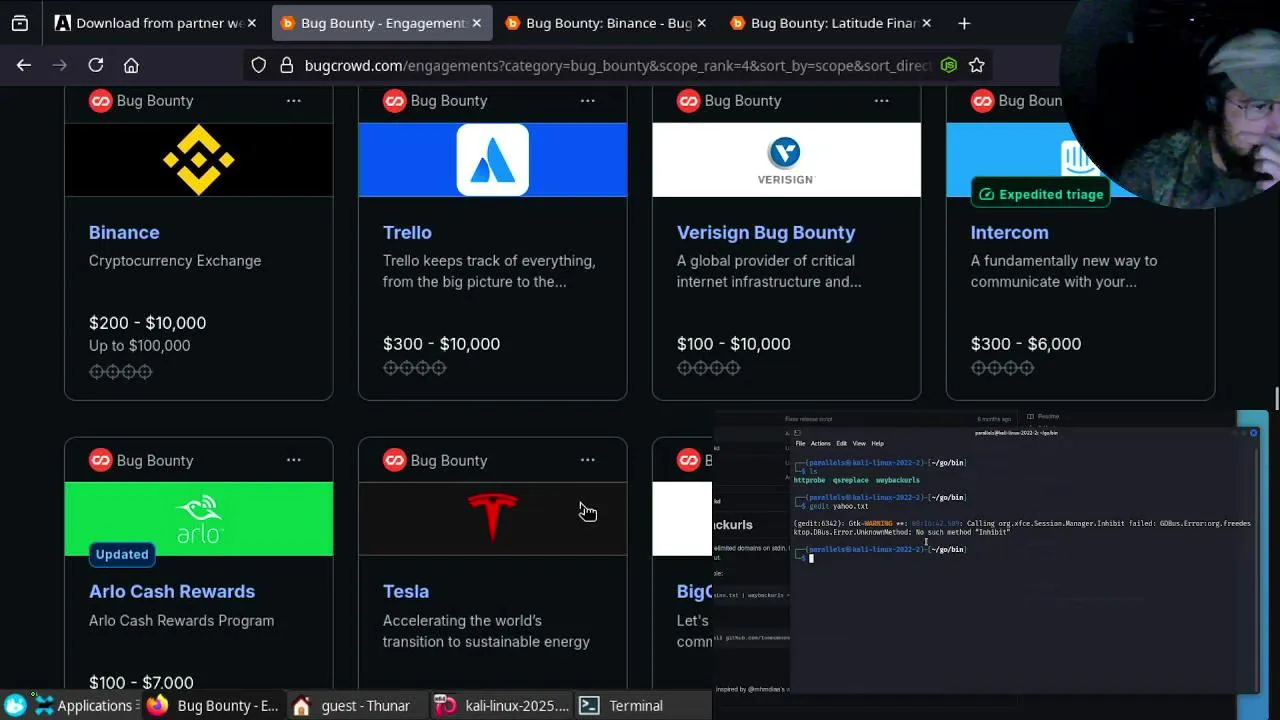Click the Tesla logo banner
Screen dimensions: 1280x720
tap(493, 519)
